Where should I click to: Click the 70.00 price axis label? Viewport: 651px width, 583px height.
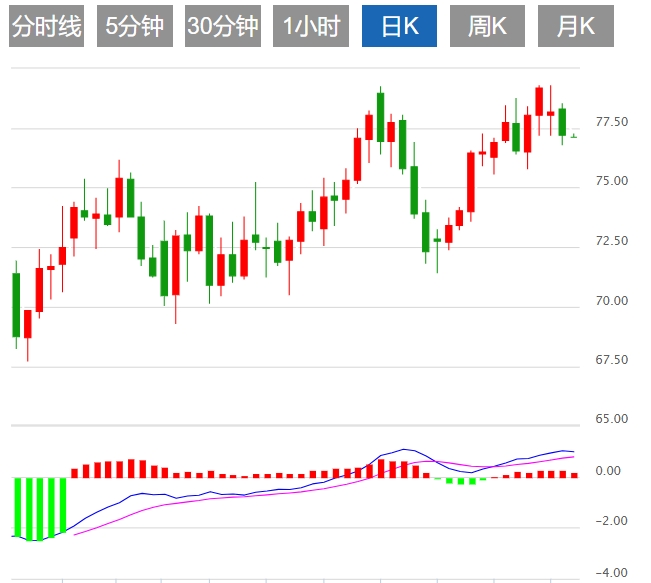(x=611, y=300)
